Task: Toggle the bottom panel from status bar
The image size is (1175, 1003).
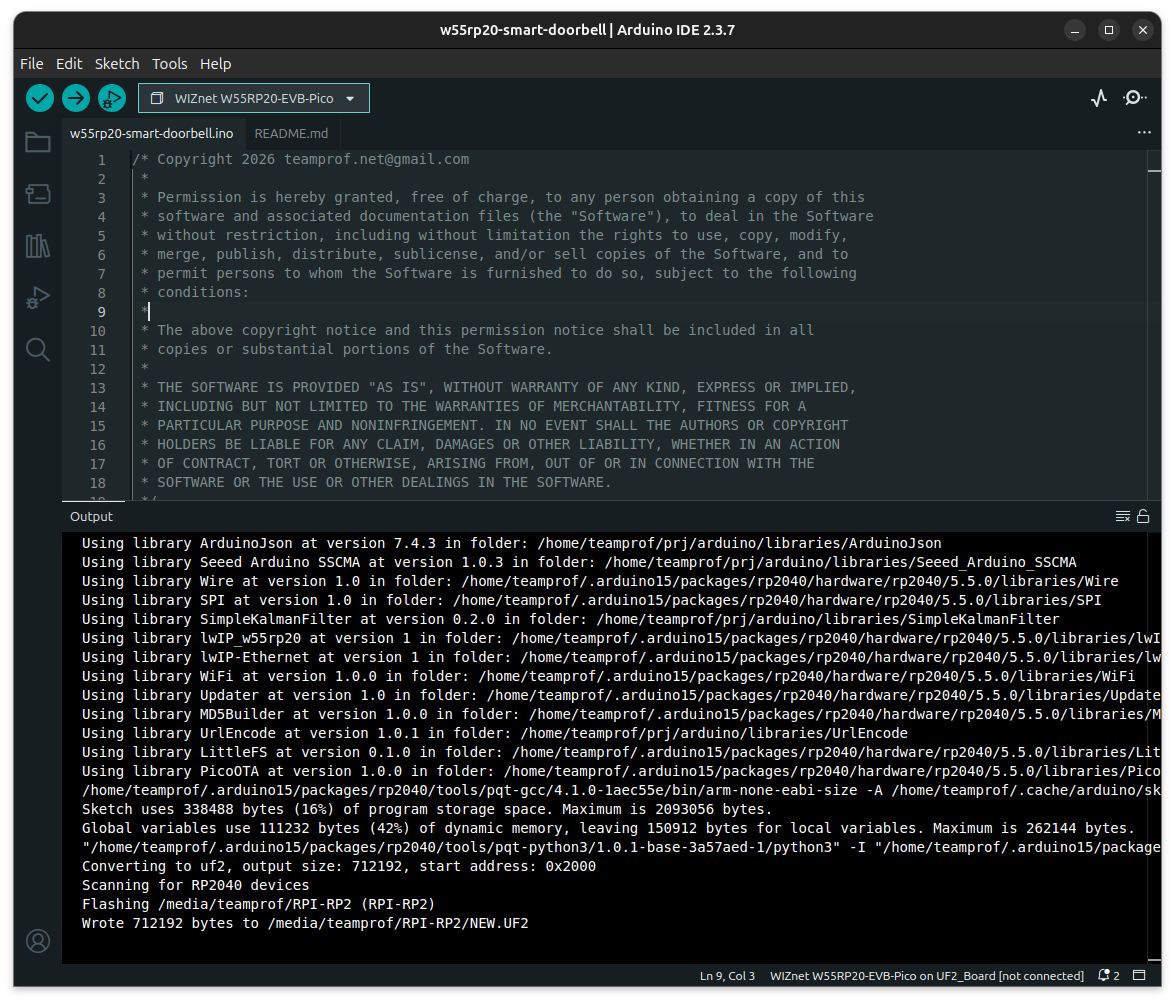Action: click(x=1139, y=975)
